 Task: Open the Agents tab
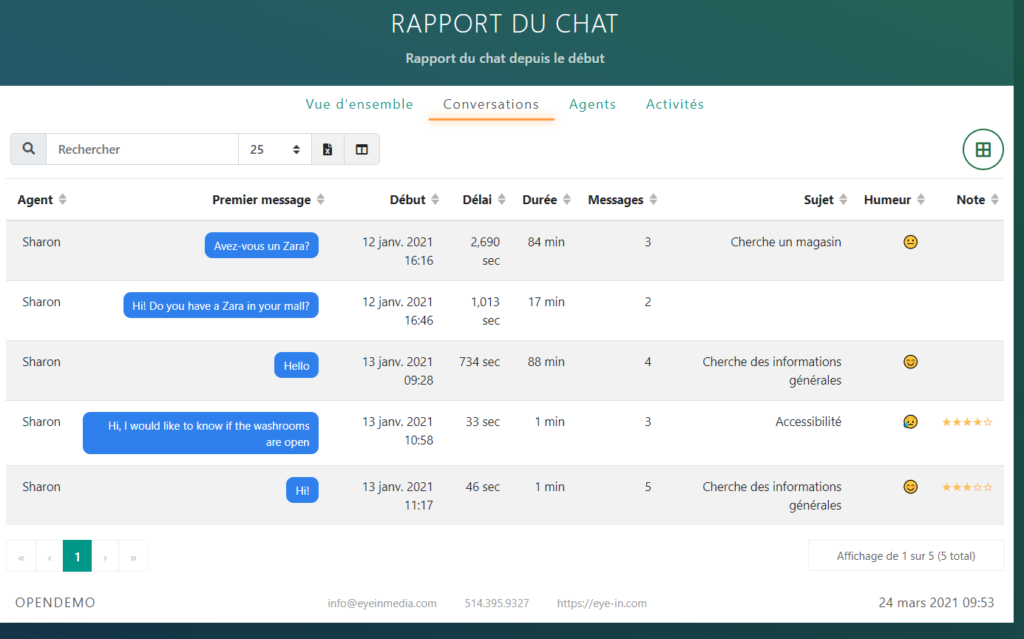point(592,104)
